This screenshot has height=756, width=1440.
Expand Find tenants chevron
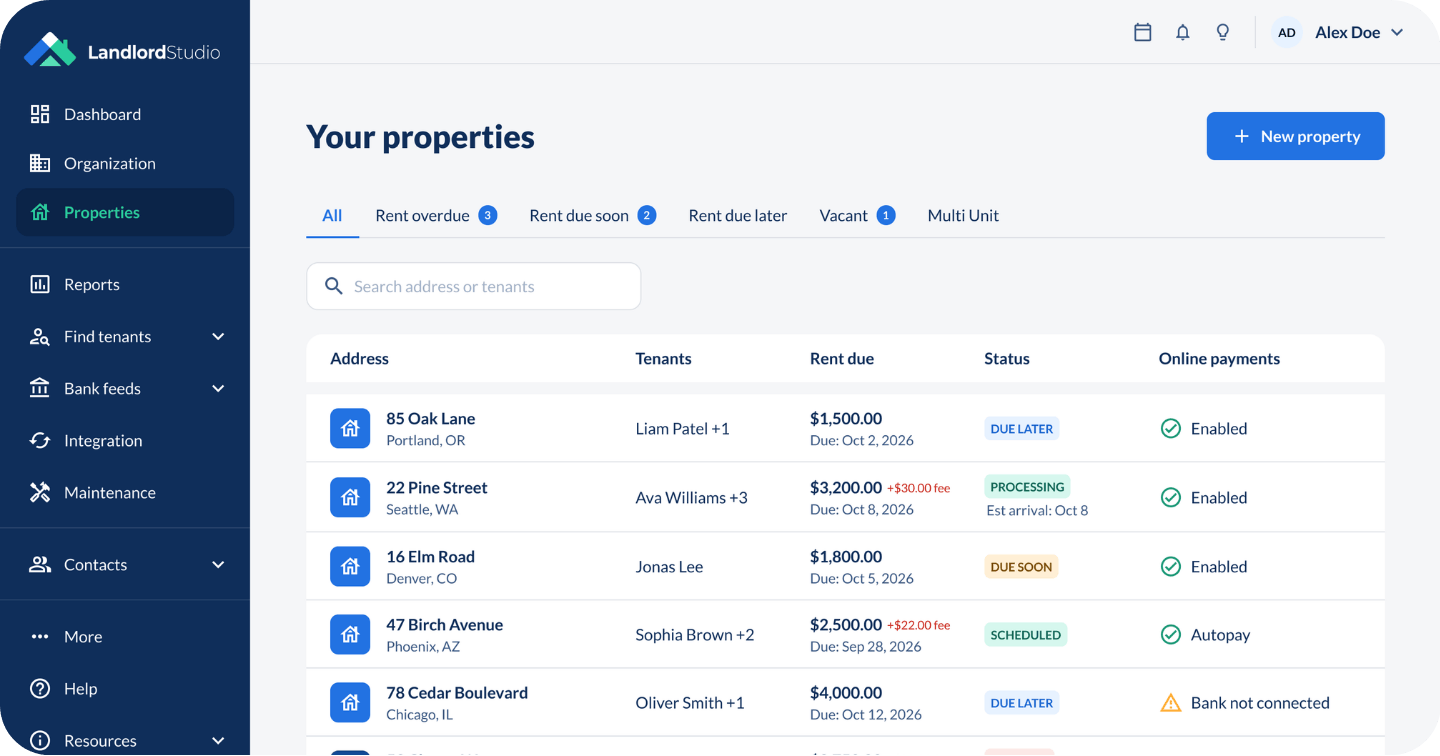[218, 337]
